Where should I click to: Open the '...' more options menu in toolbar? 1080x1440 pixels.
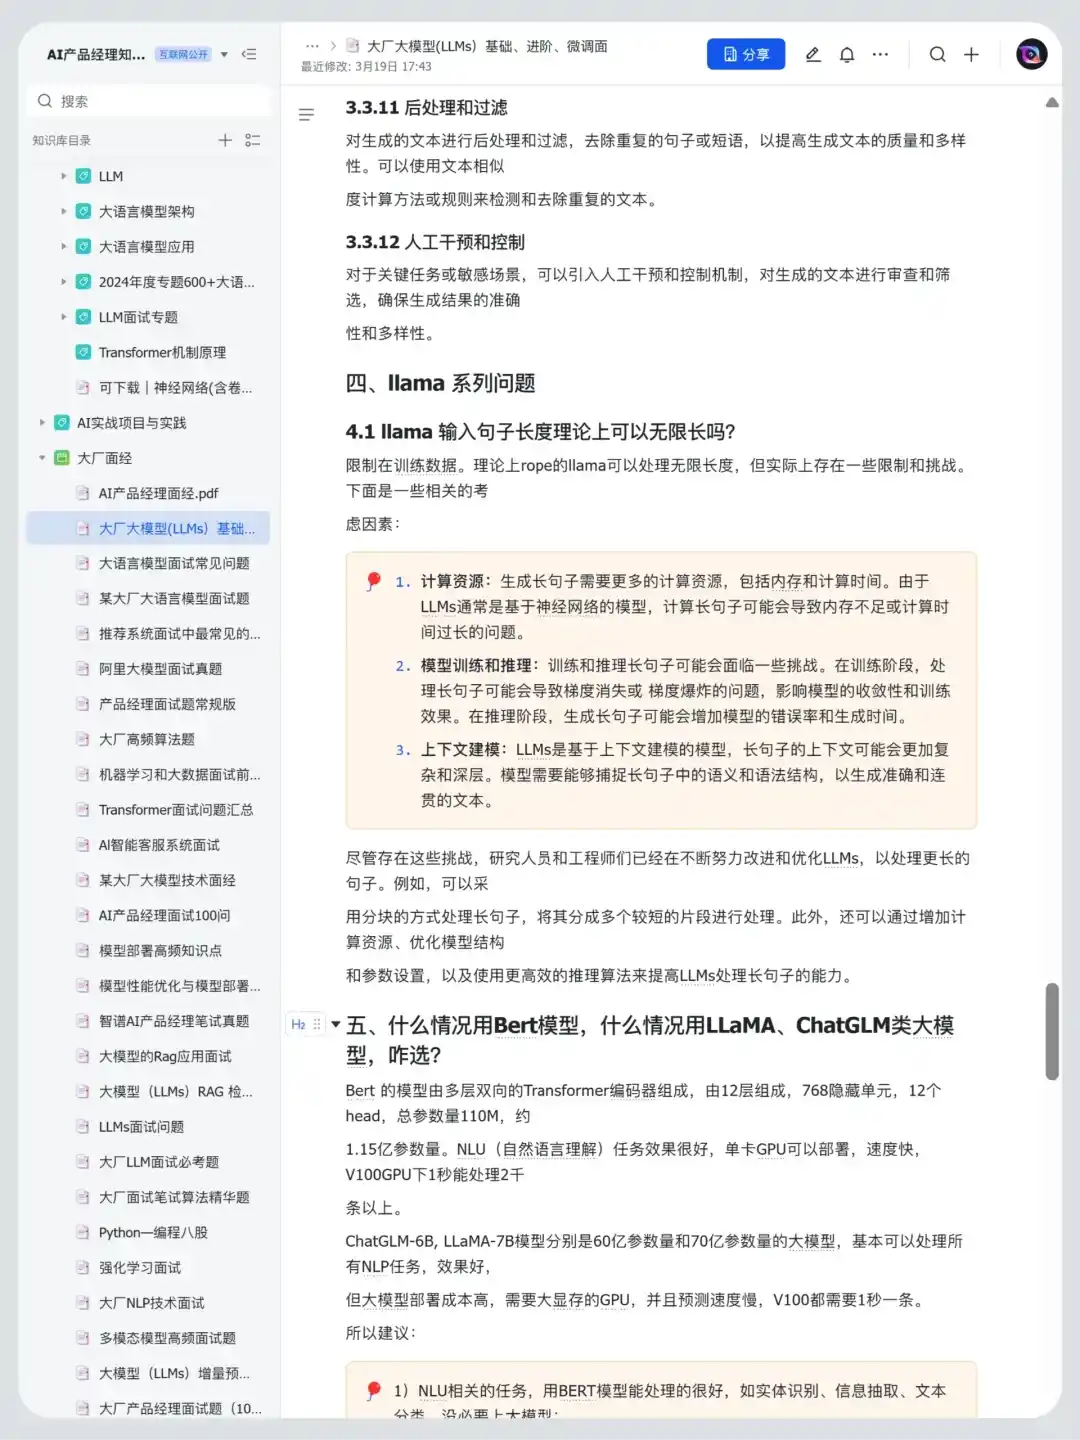coord(880,54)
